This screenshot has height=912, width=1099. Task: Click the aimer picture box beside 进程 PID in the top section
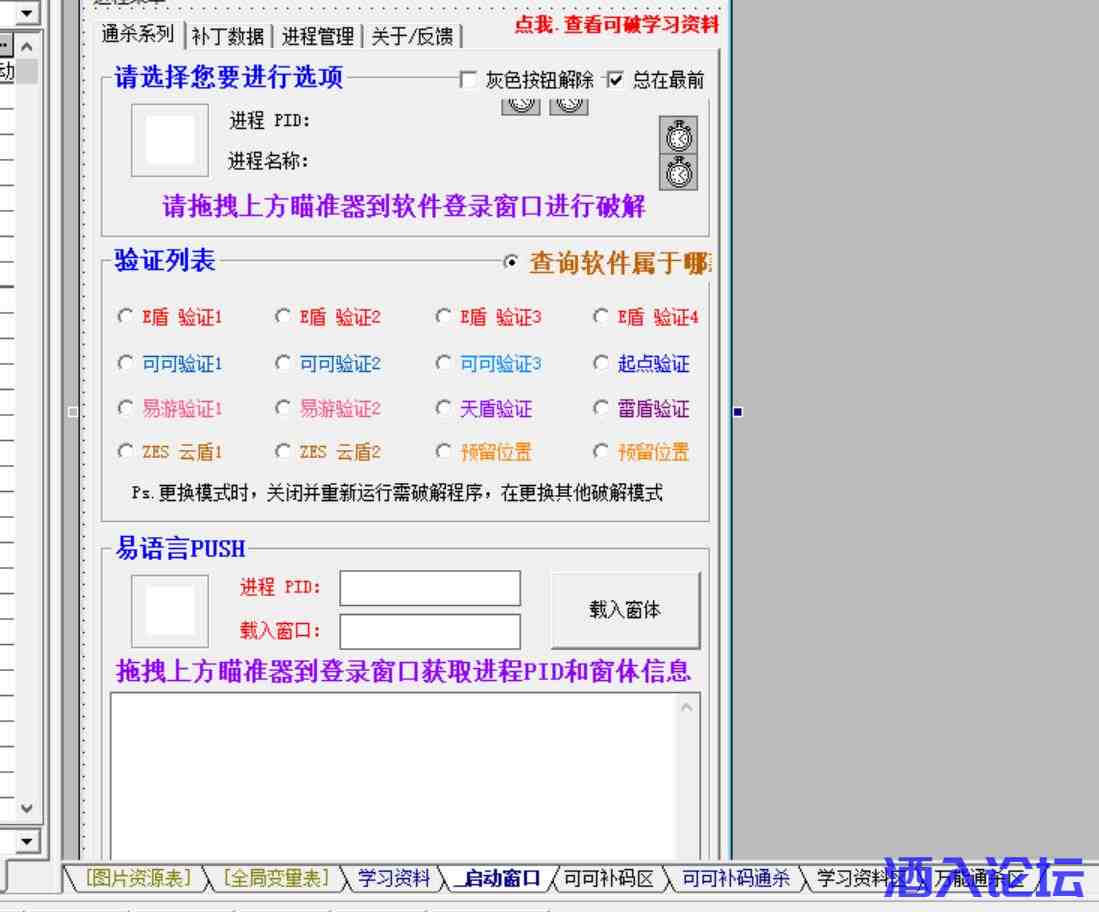(170, 140)
